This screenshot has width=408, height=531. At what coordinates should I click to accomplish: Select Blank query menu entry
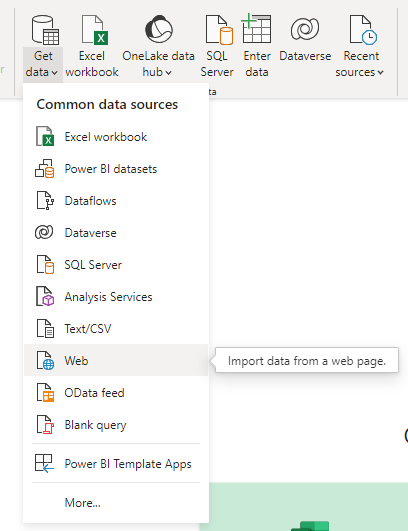(116, 425)
